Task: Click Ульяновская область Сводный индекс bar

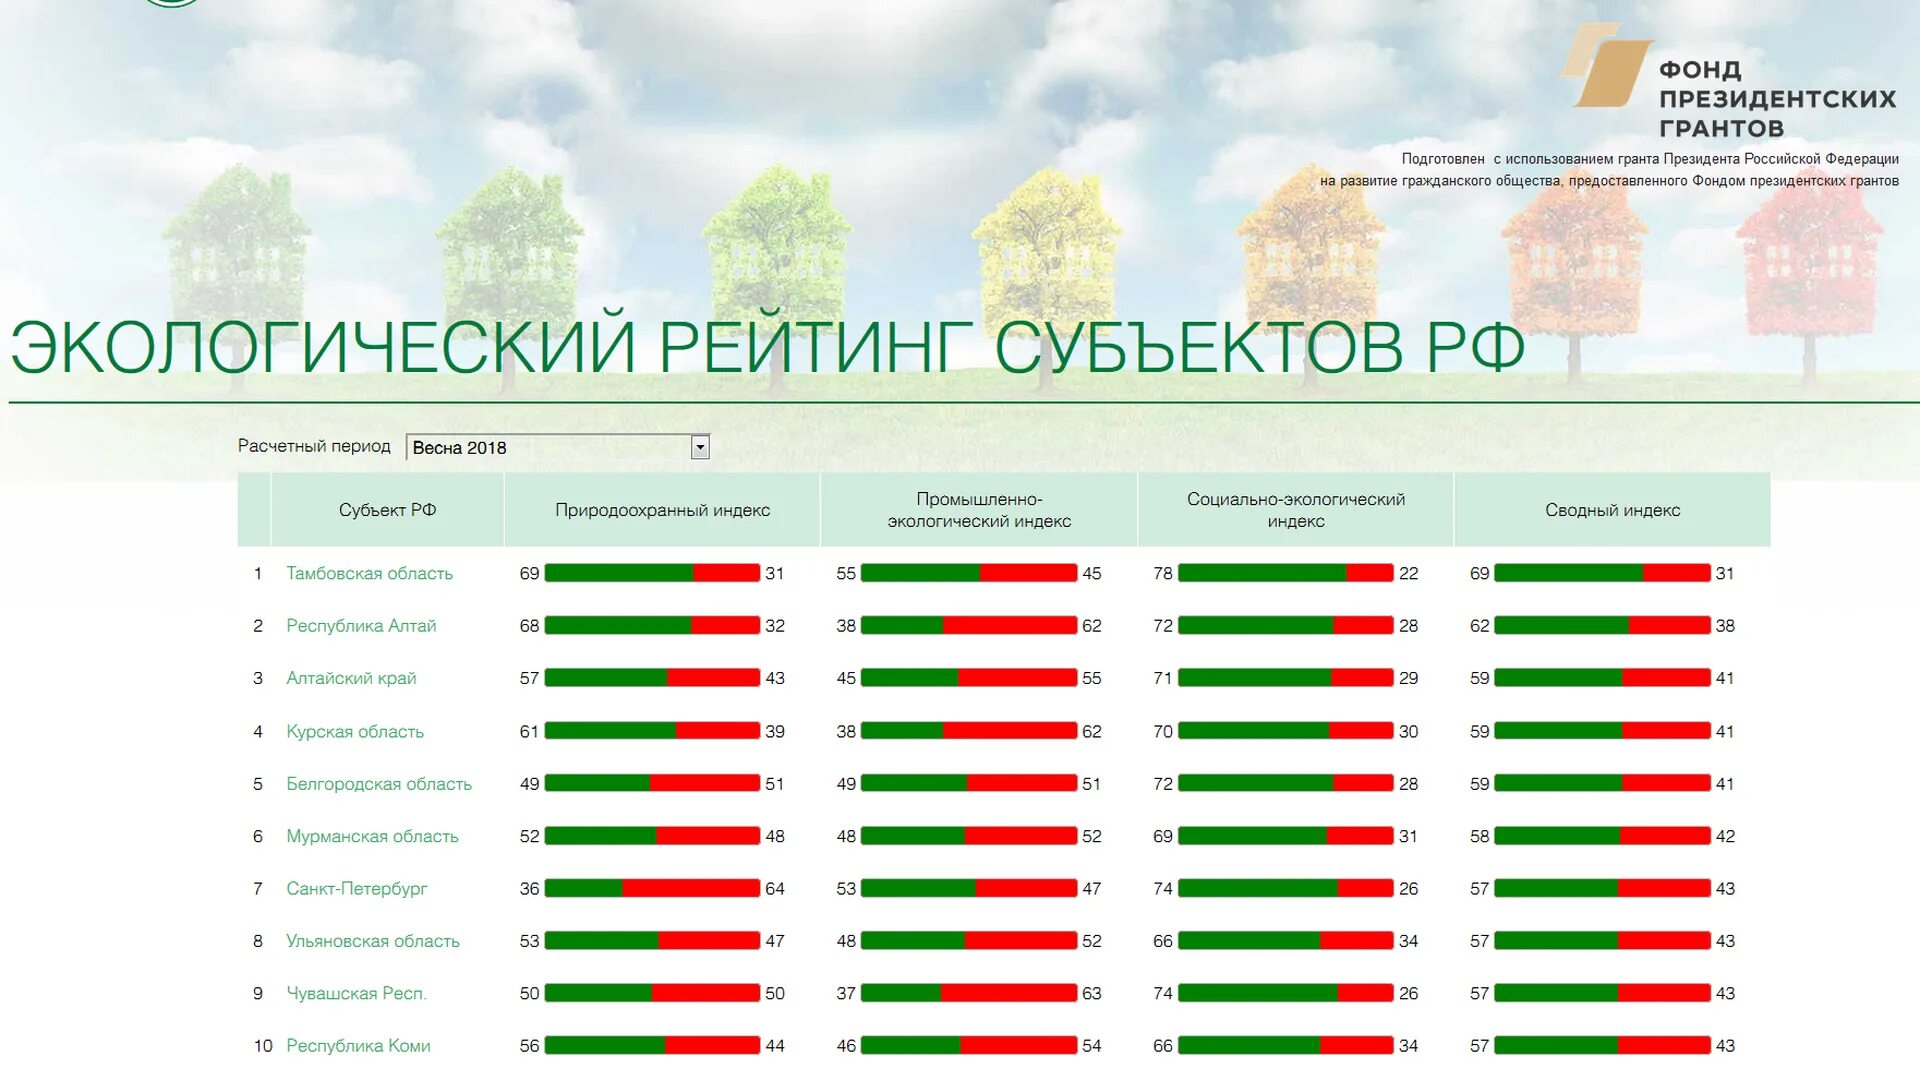Action: tap(1602, 941)
